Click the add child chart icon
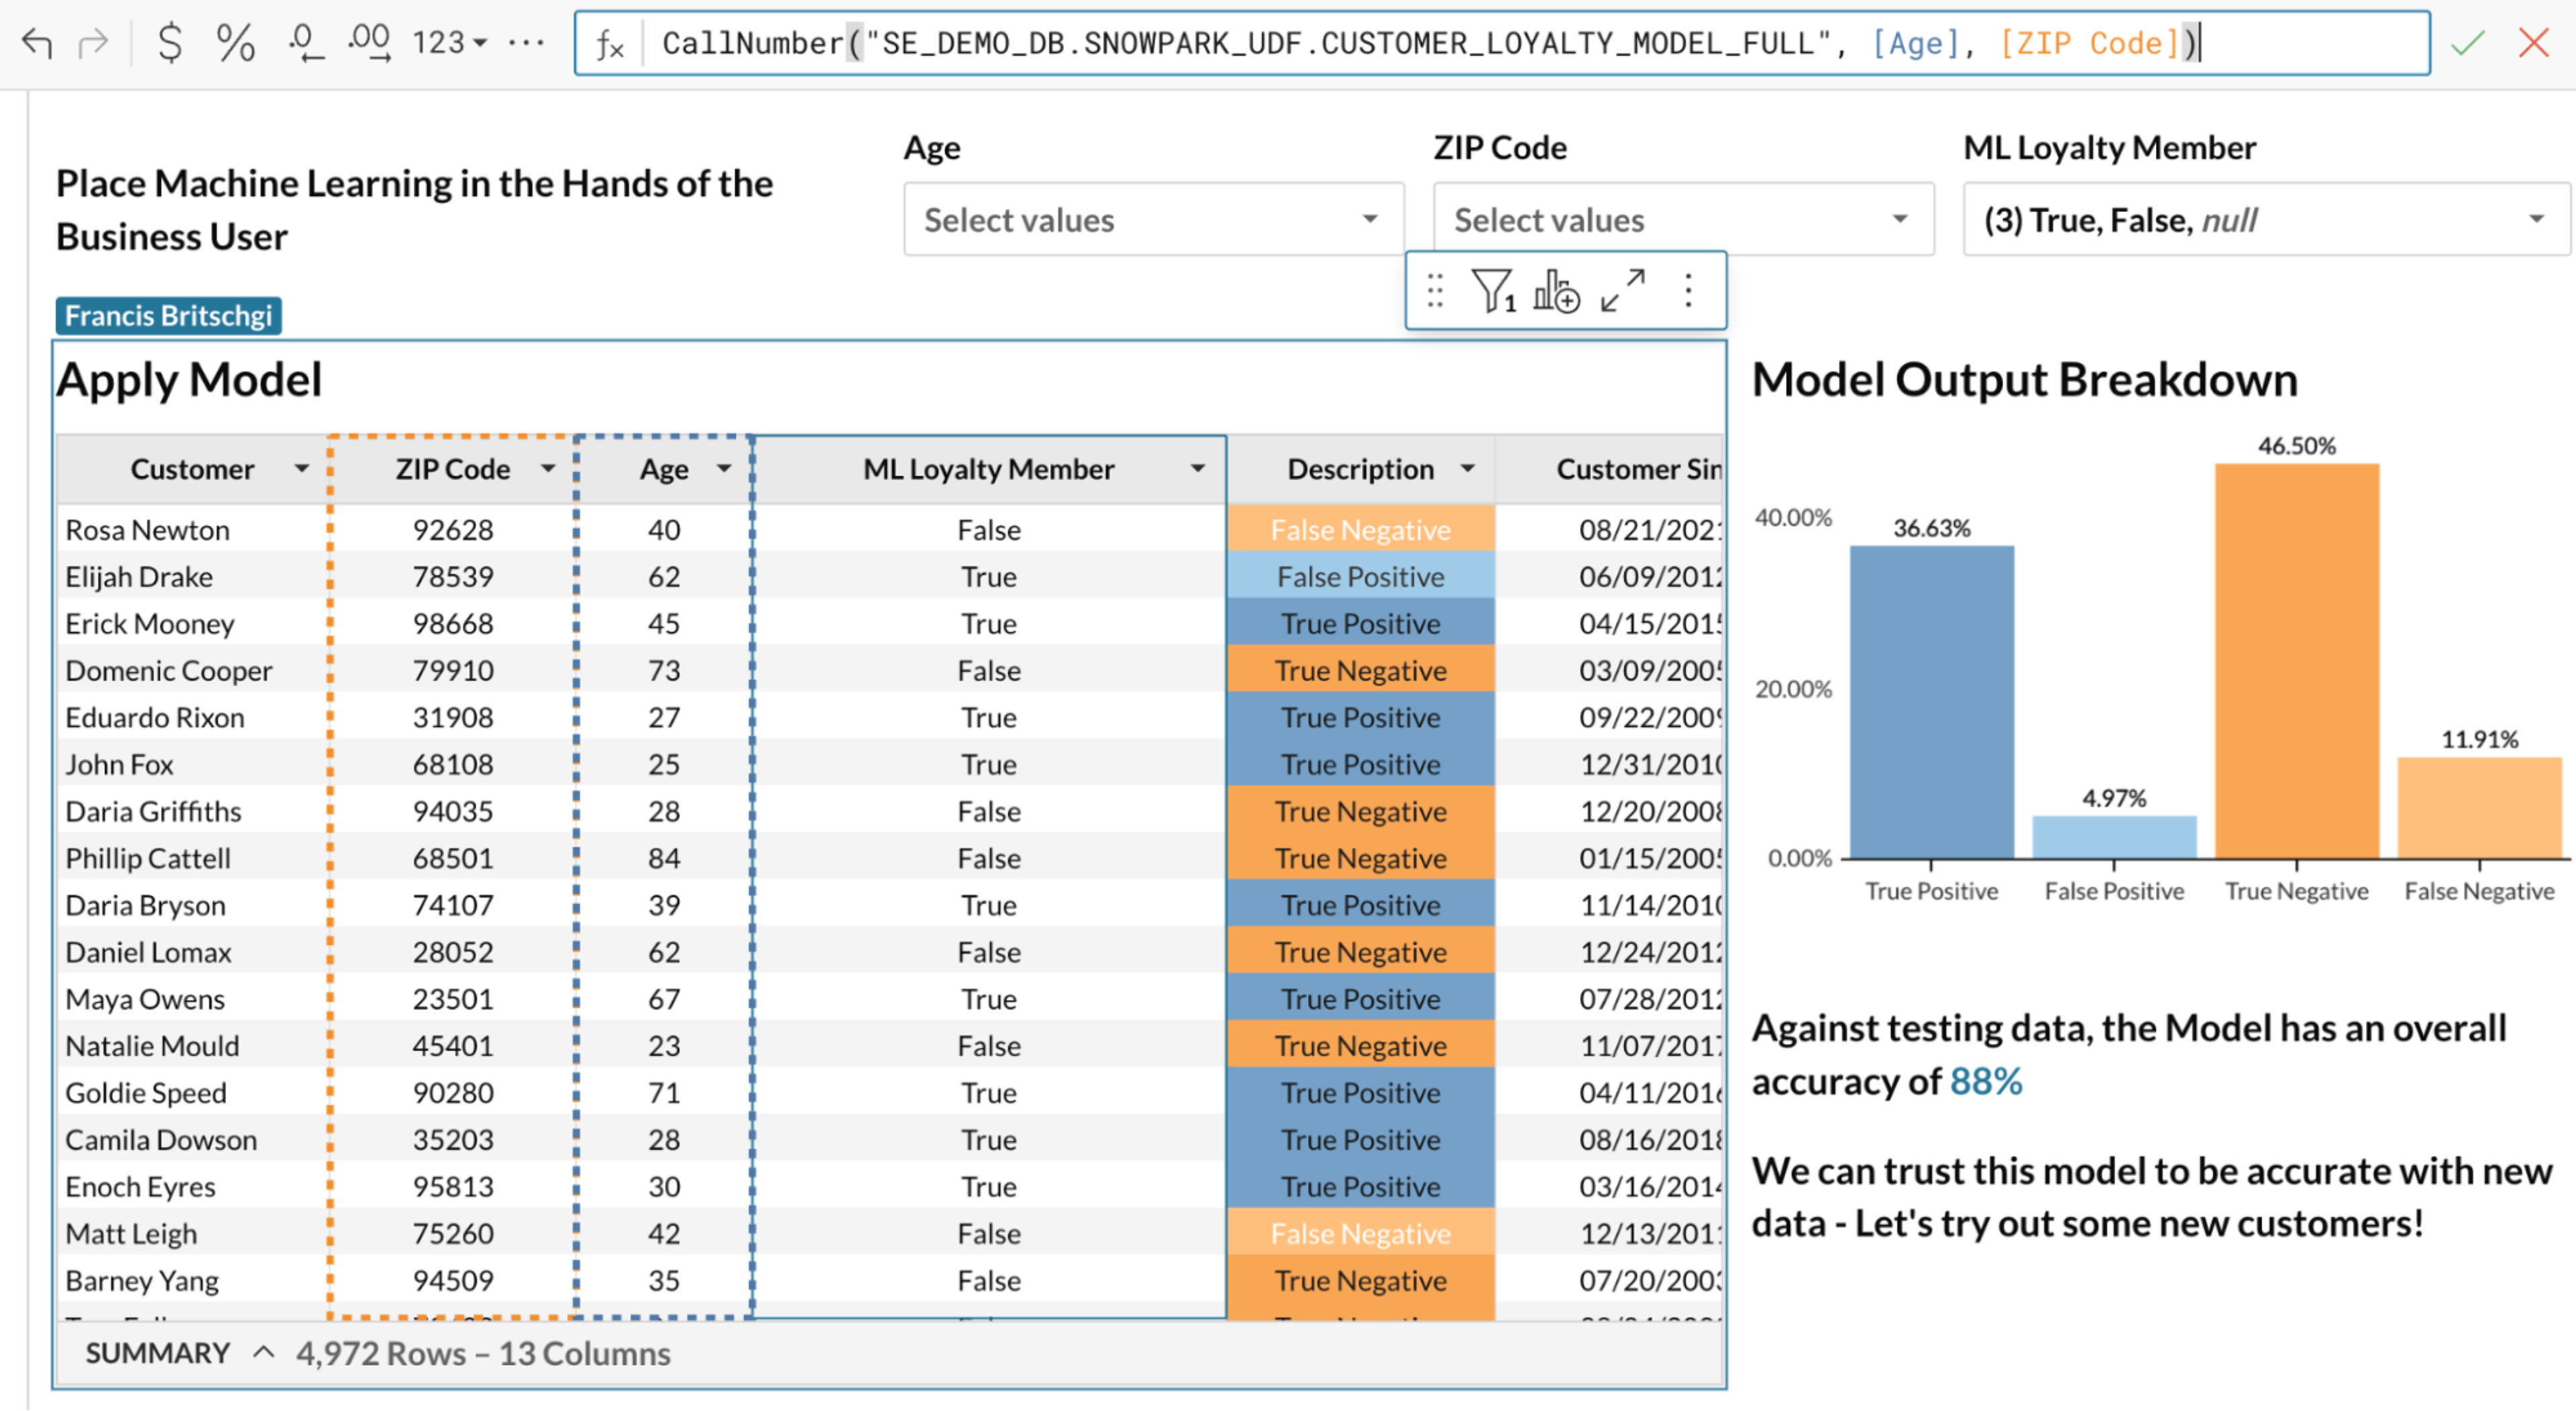This screenshot has width=2576, height=1411. point(1556,291)
